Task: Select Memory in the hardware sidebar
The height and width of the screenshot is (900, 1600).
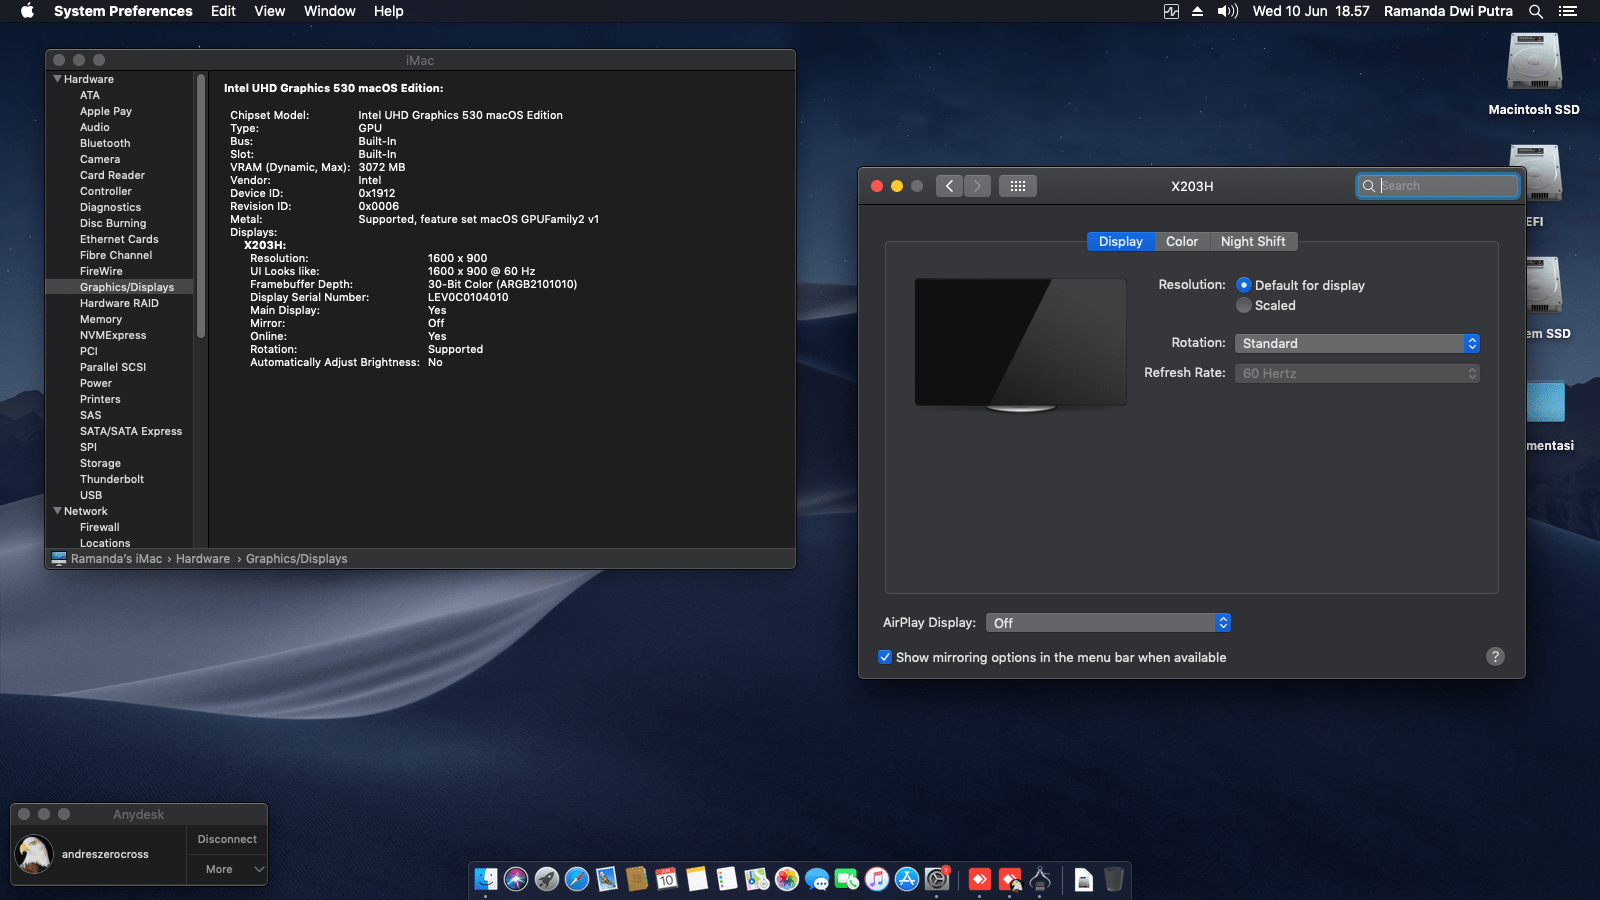Action: click(x=101, y=319)
